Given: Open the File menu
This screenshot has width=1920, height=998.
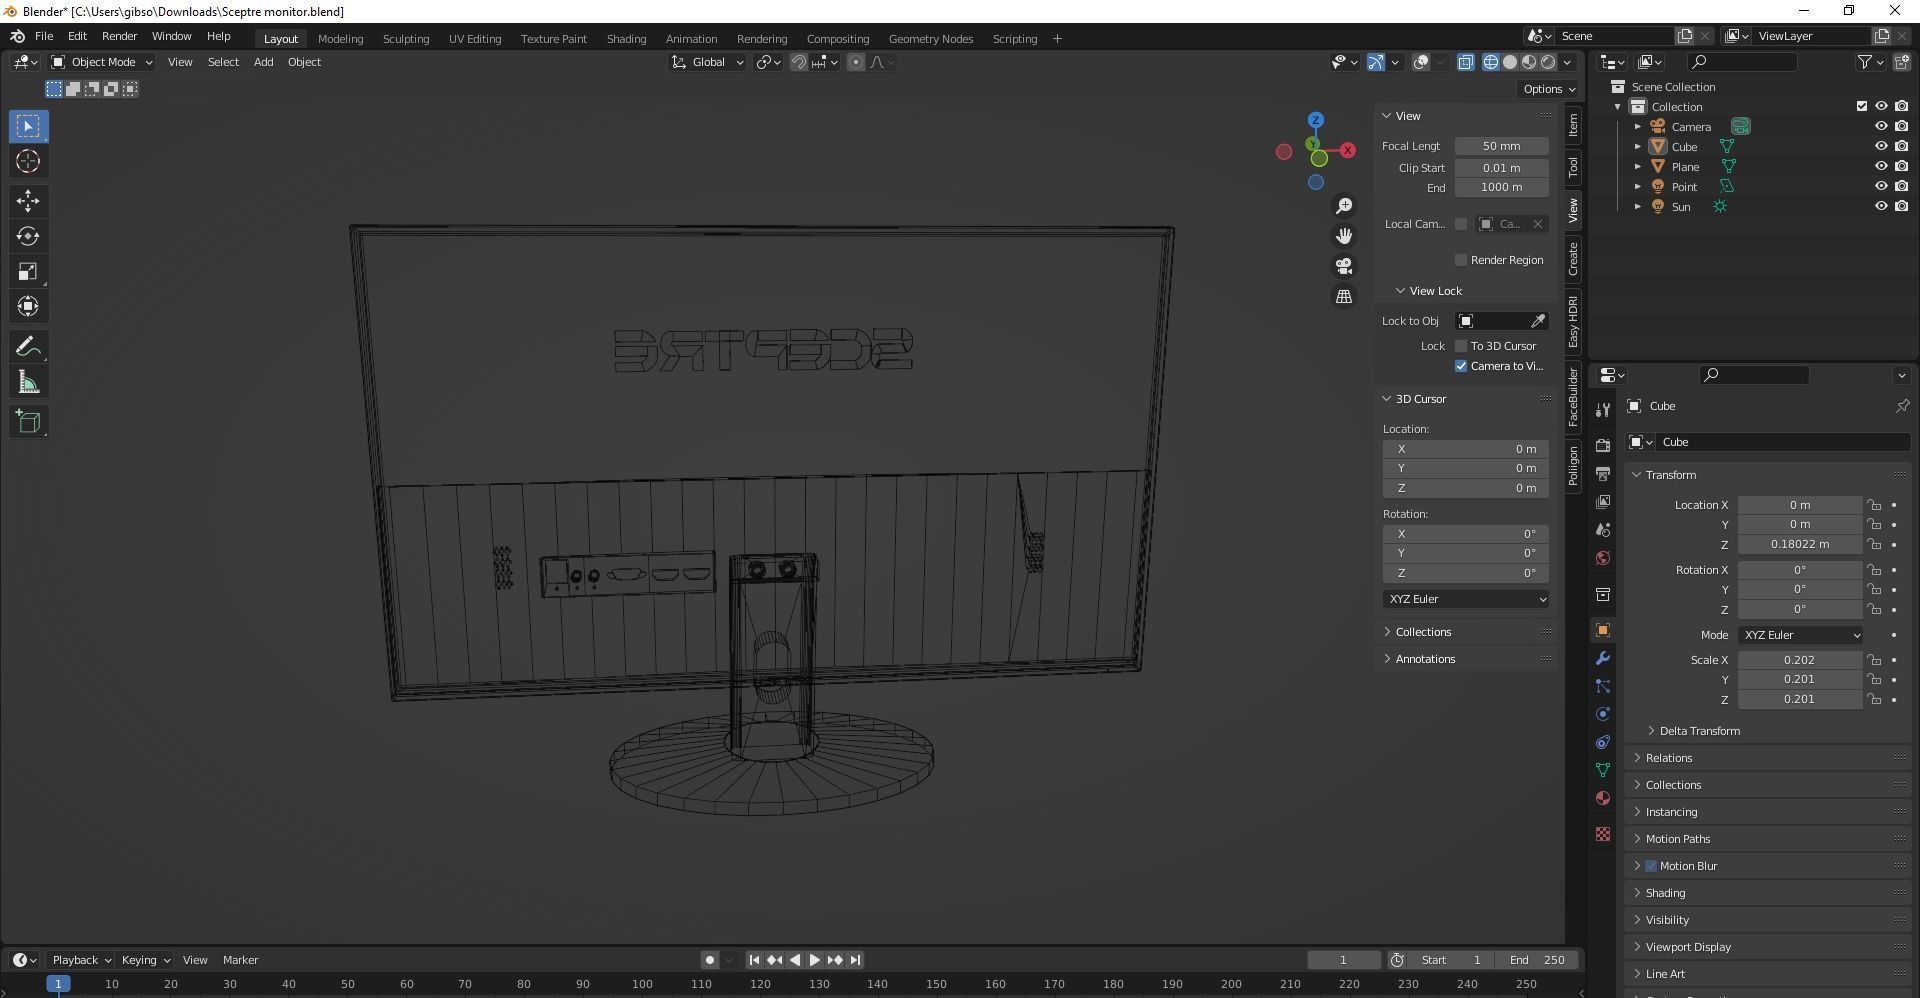Looking at the screenshot, I should point(44,36).
